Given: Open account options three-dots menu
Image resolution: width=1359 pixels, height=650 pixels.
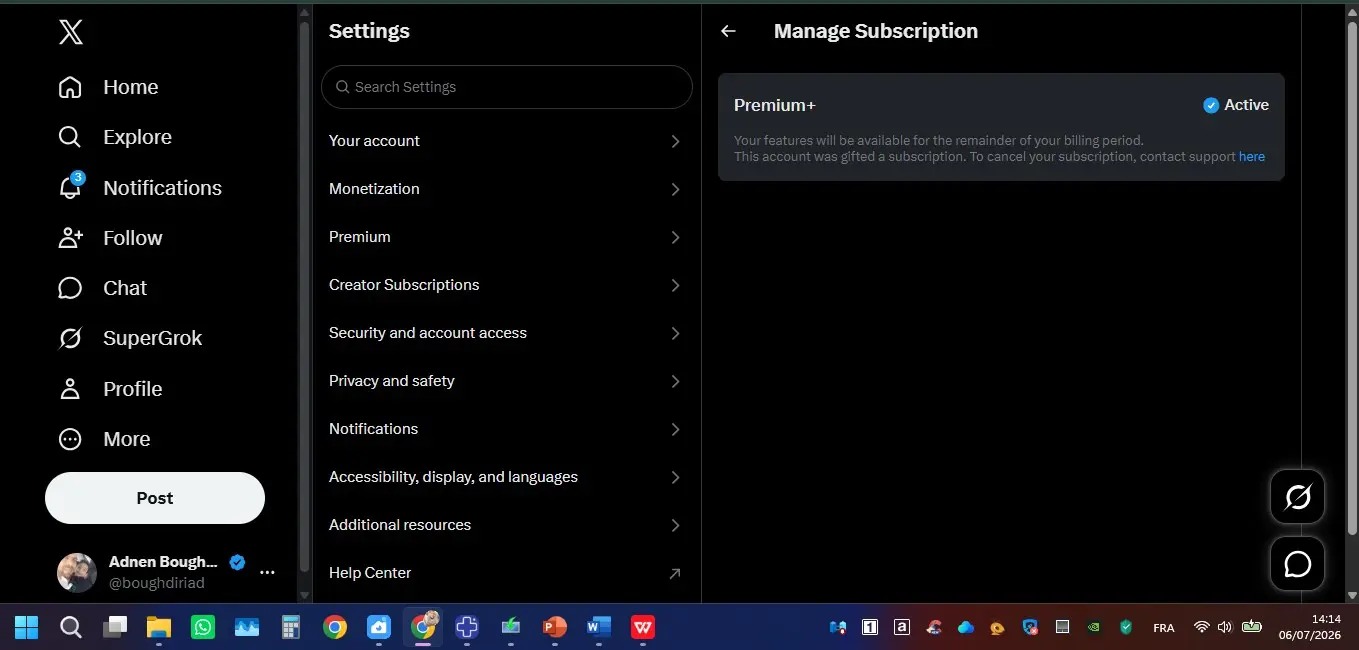Looking at the screenshot, I should pos(267,572).
